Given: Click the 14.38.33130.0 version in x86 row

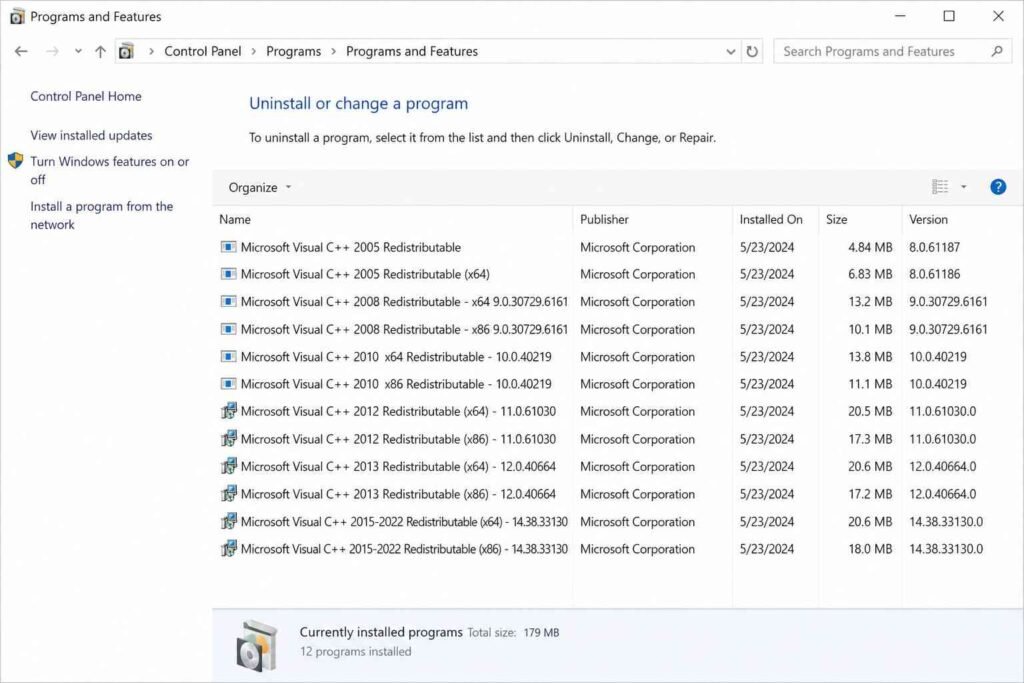Looking at the screenshot, I should click(946, 549).
